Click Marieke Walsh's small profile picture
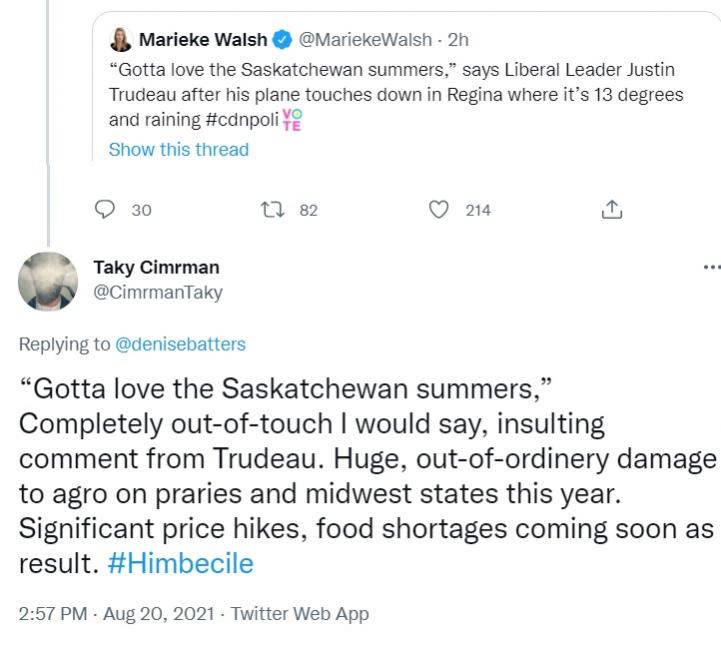 point(123,40)
